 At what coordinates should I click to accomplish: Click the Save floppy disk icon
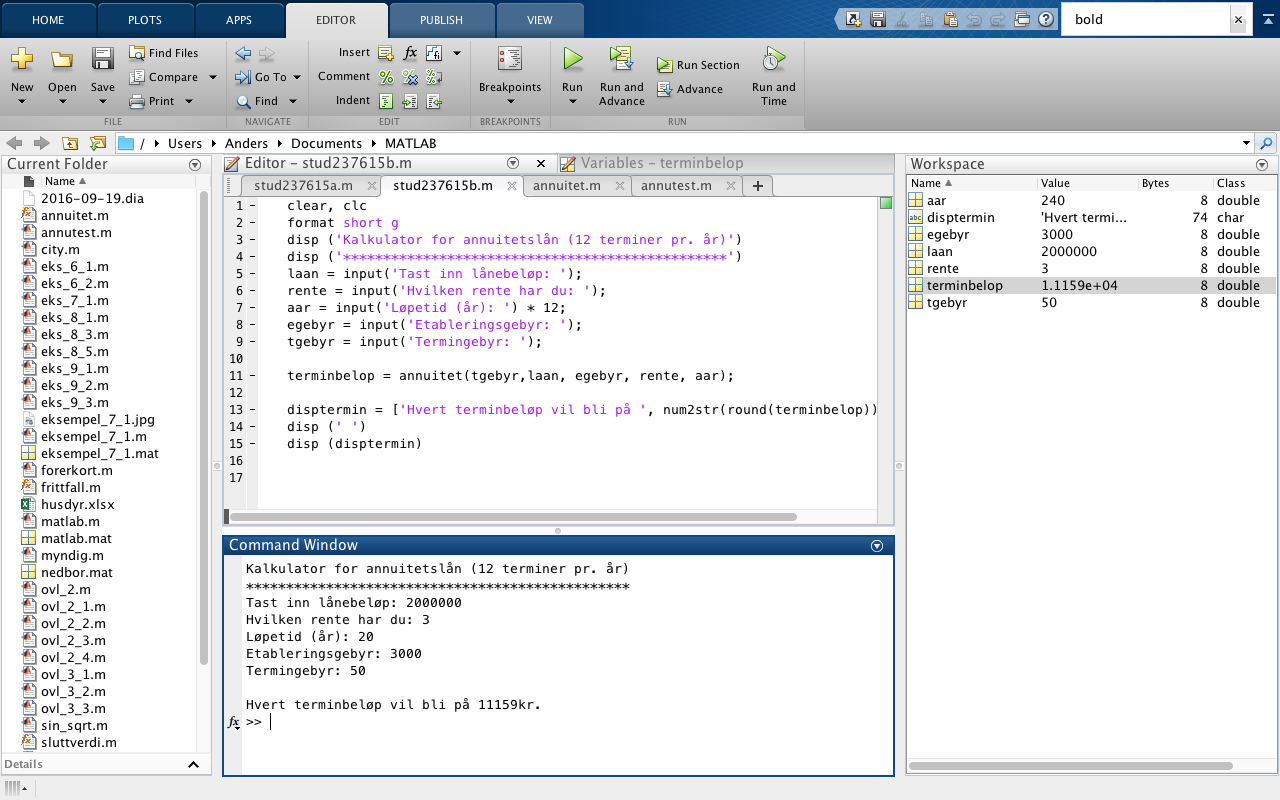pyautogui.click(x=102, y=60)
